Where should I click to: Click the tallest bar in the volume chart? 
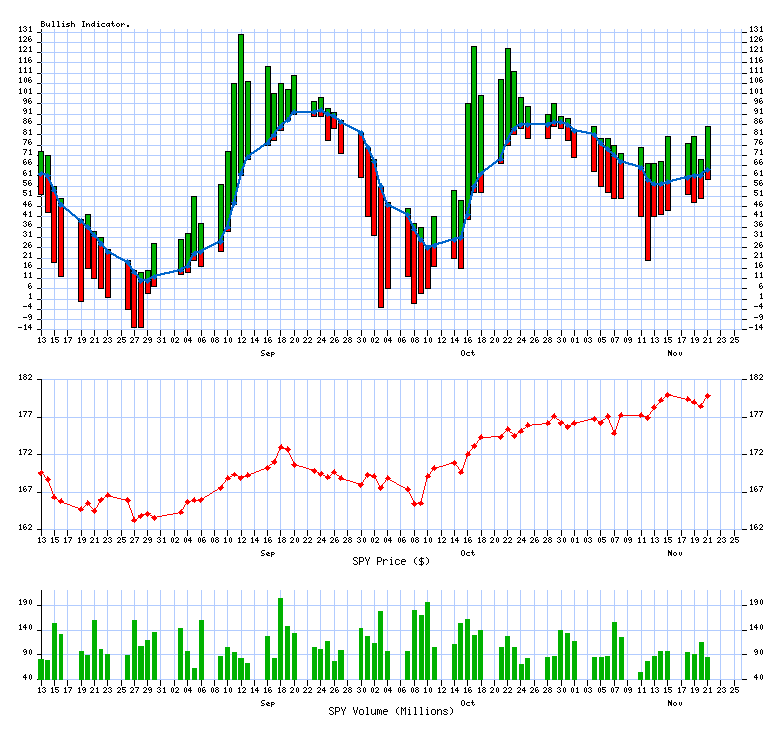(281, 638)
